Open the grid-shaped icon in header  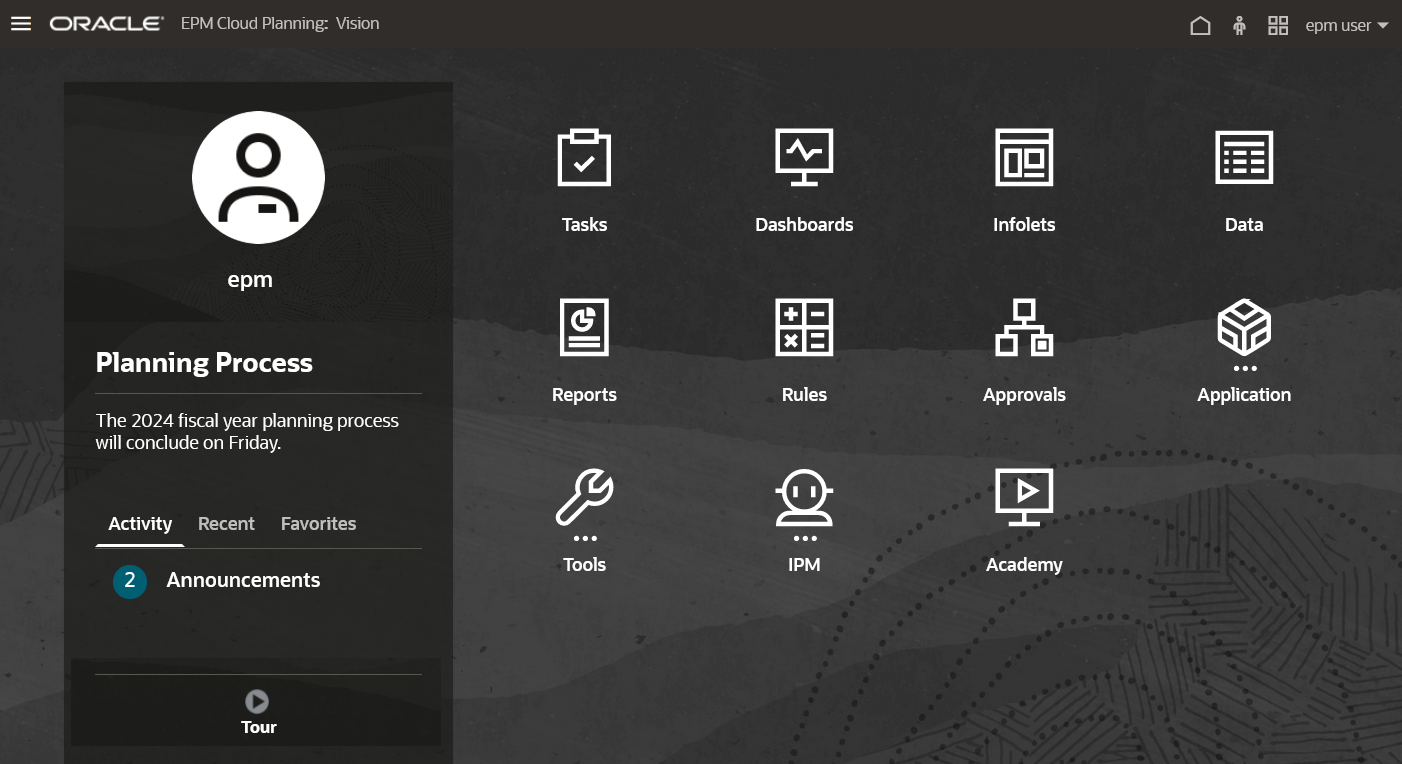point(1278,26)
